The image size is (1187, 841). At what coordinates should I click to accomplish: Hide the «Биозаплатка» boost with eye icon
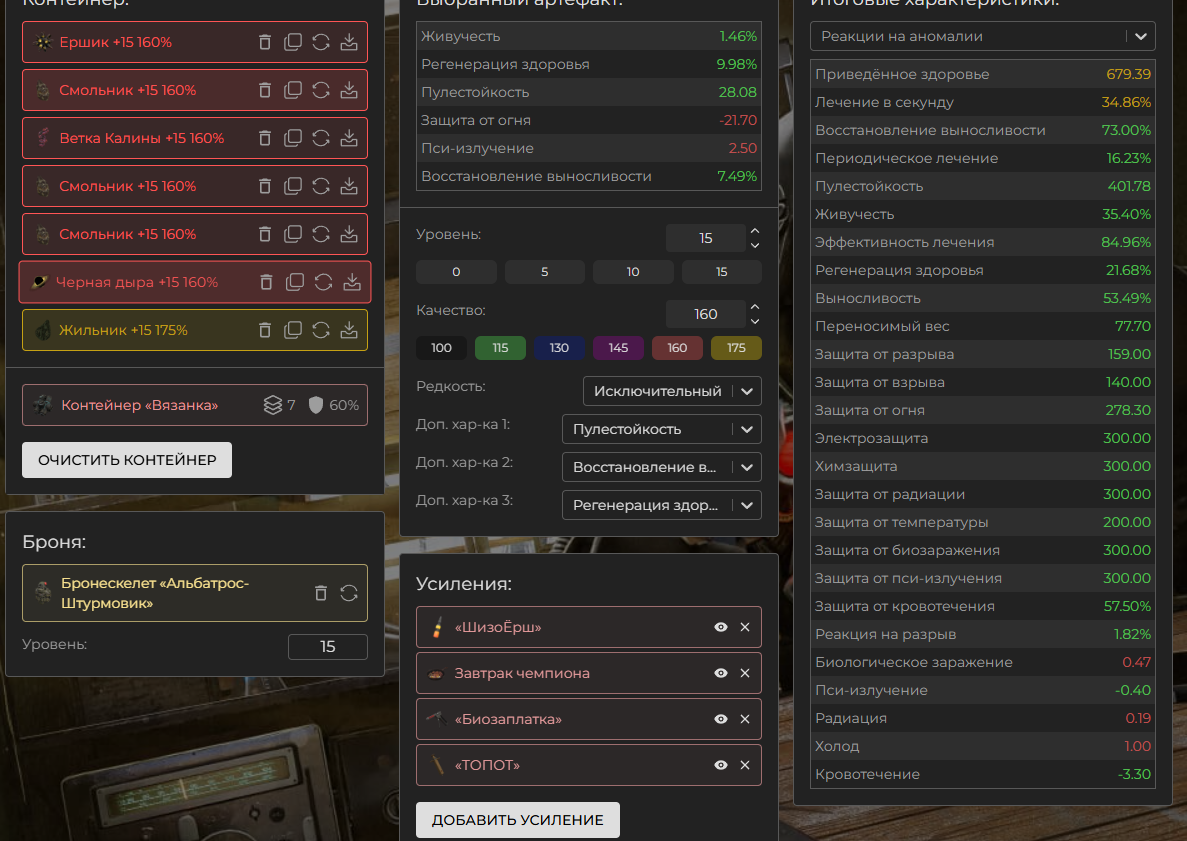coord(720,720)
